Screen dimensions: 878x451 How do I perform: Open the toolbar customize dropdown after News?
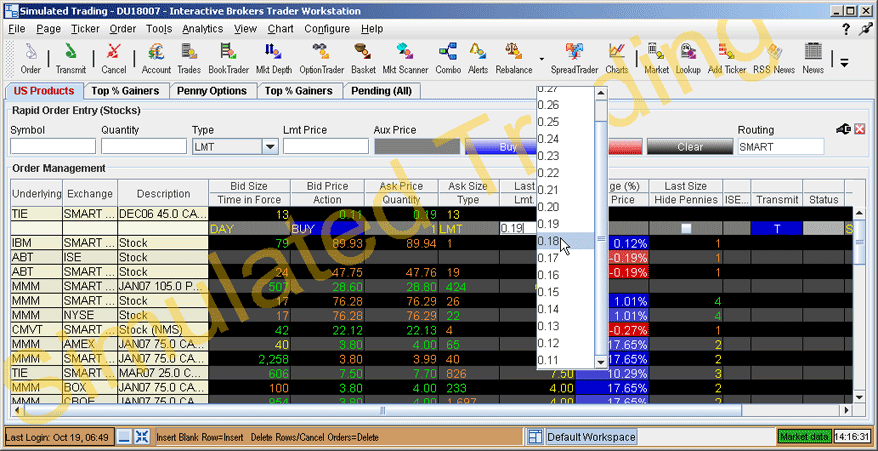(844, 63)
